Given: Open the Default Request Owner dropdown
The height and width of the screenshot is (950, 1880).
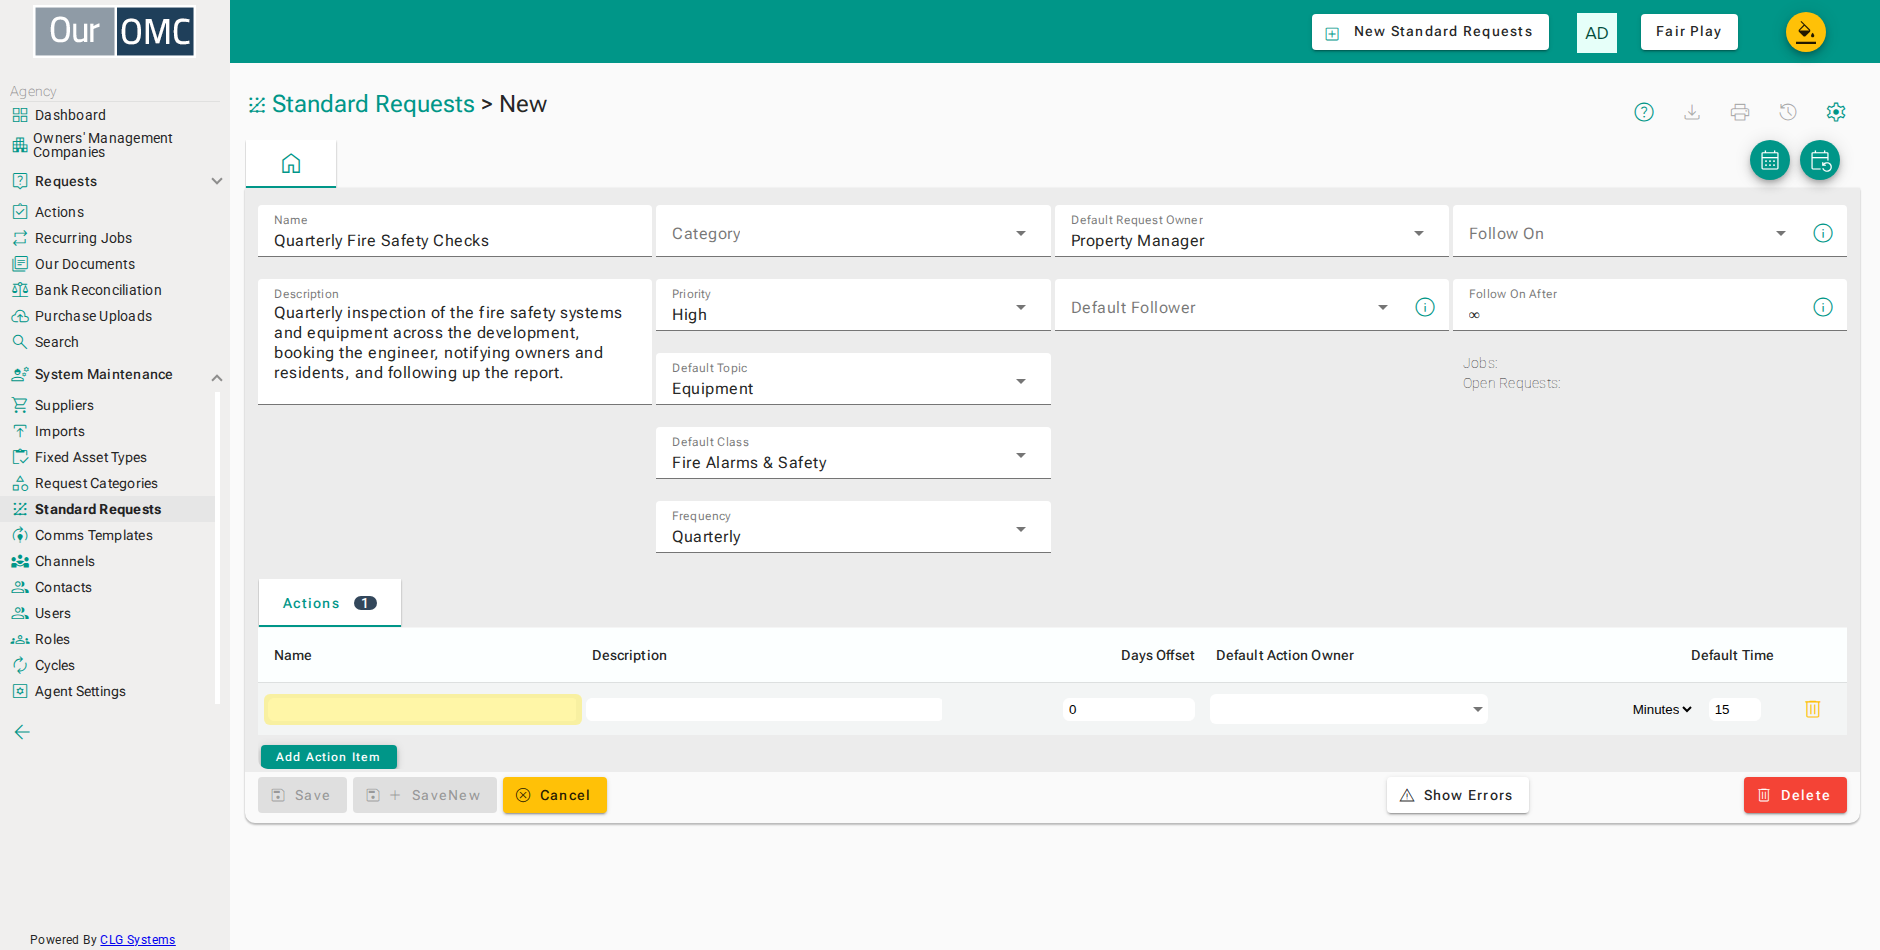Looking at the screenshot, I should (x=1252, y=232).
